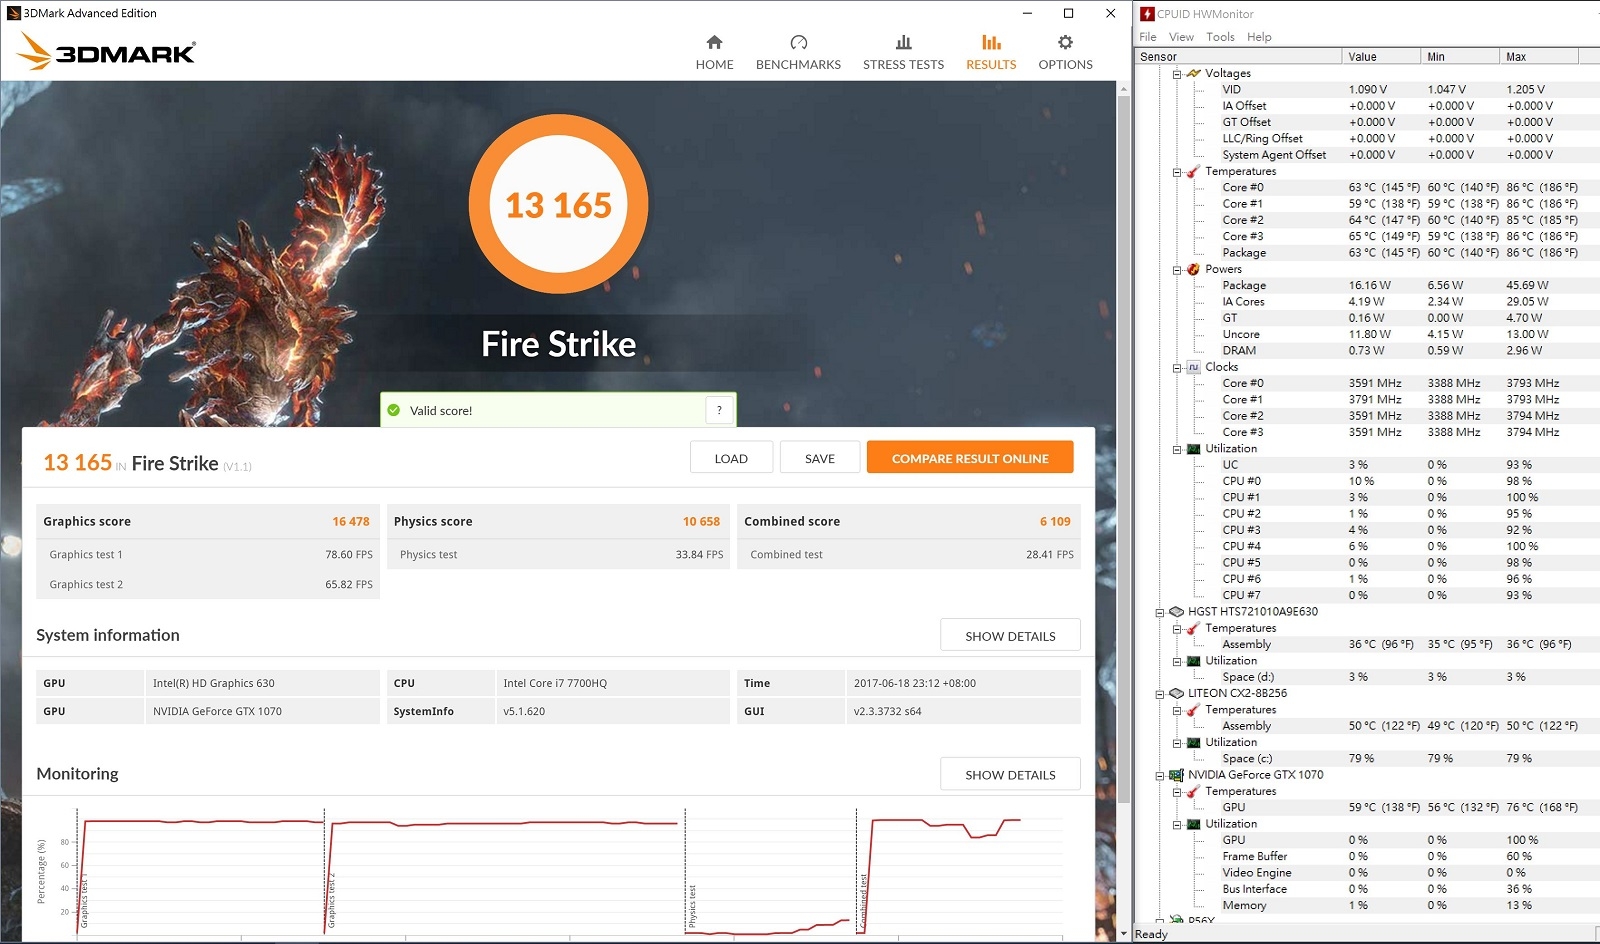This screenshot has width=1600, height=944.
Task: Click the Sensor column header
Action: point(1239,57)
